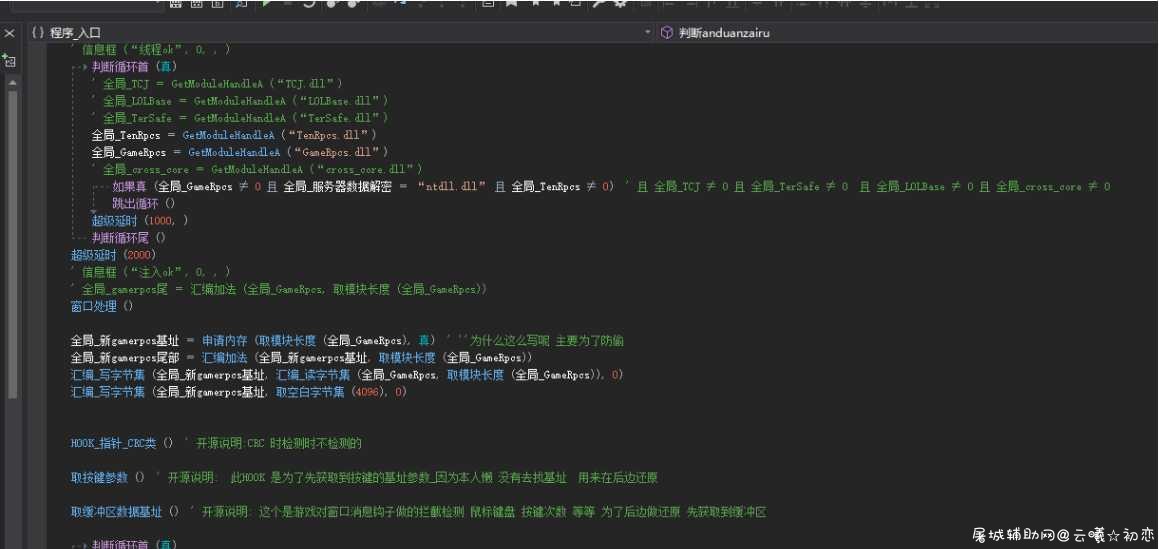The image size is (1159, 549).
Task: Click the 取缓冲区数据基址 () call
Action: pos(125,511)
